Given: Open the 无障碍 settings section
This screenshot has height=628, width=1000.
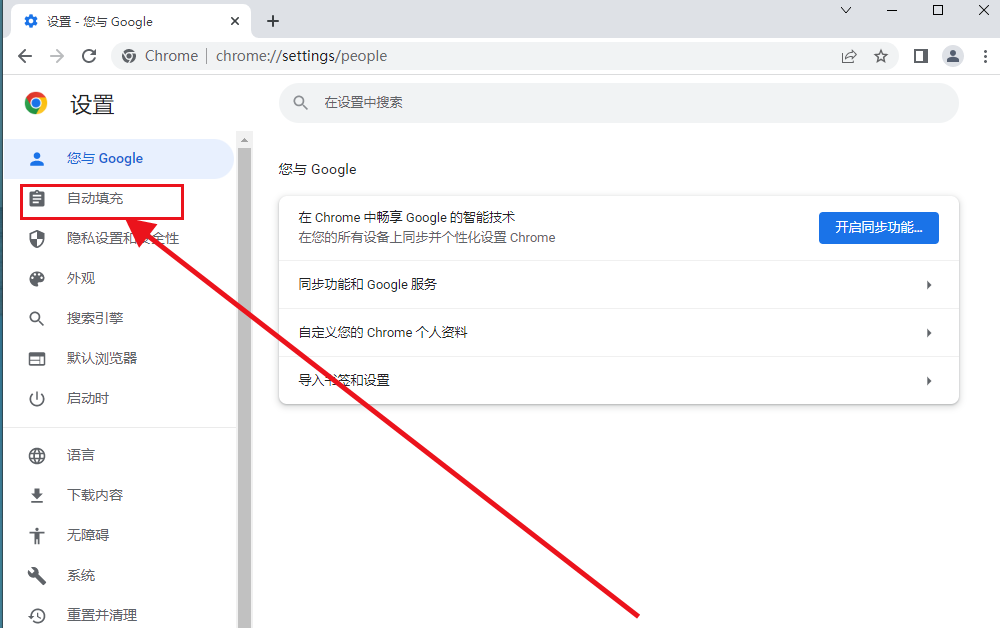Looking at the screenshot, I should (119, 536).
